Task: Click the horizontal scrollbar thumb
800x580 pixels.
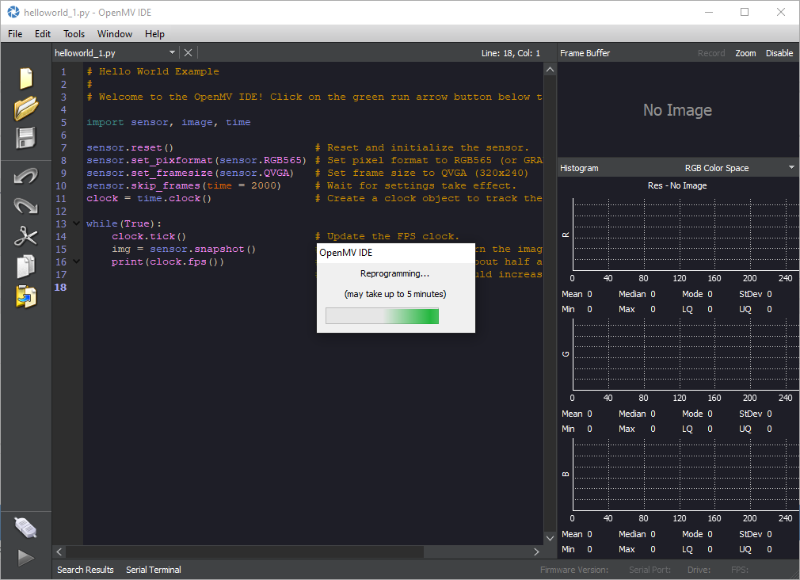Action: [x=245, y=551]
